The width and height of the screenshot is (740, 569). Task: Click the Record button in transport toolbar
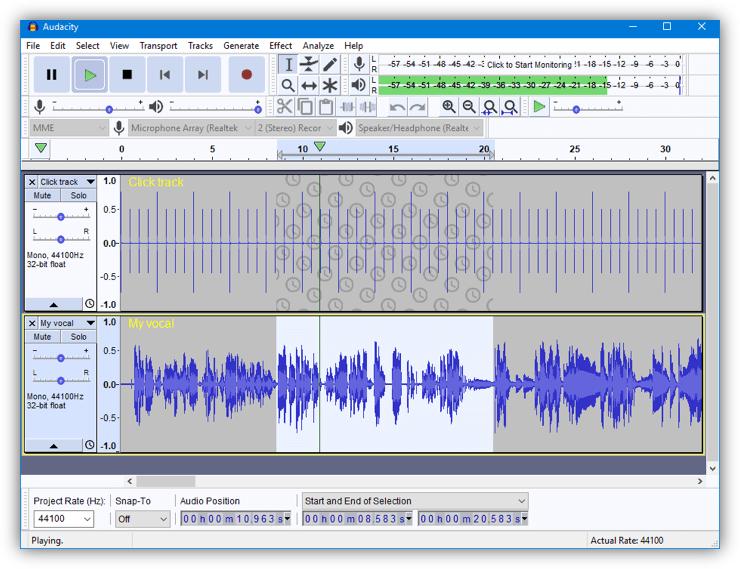click(x=246, y=74)
